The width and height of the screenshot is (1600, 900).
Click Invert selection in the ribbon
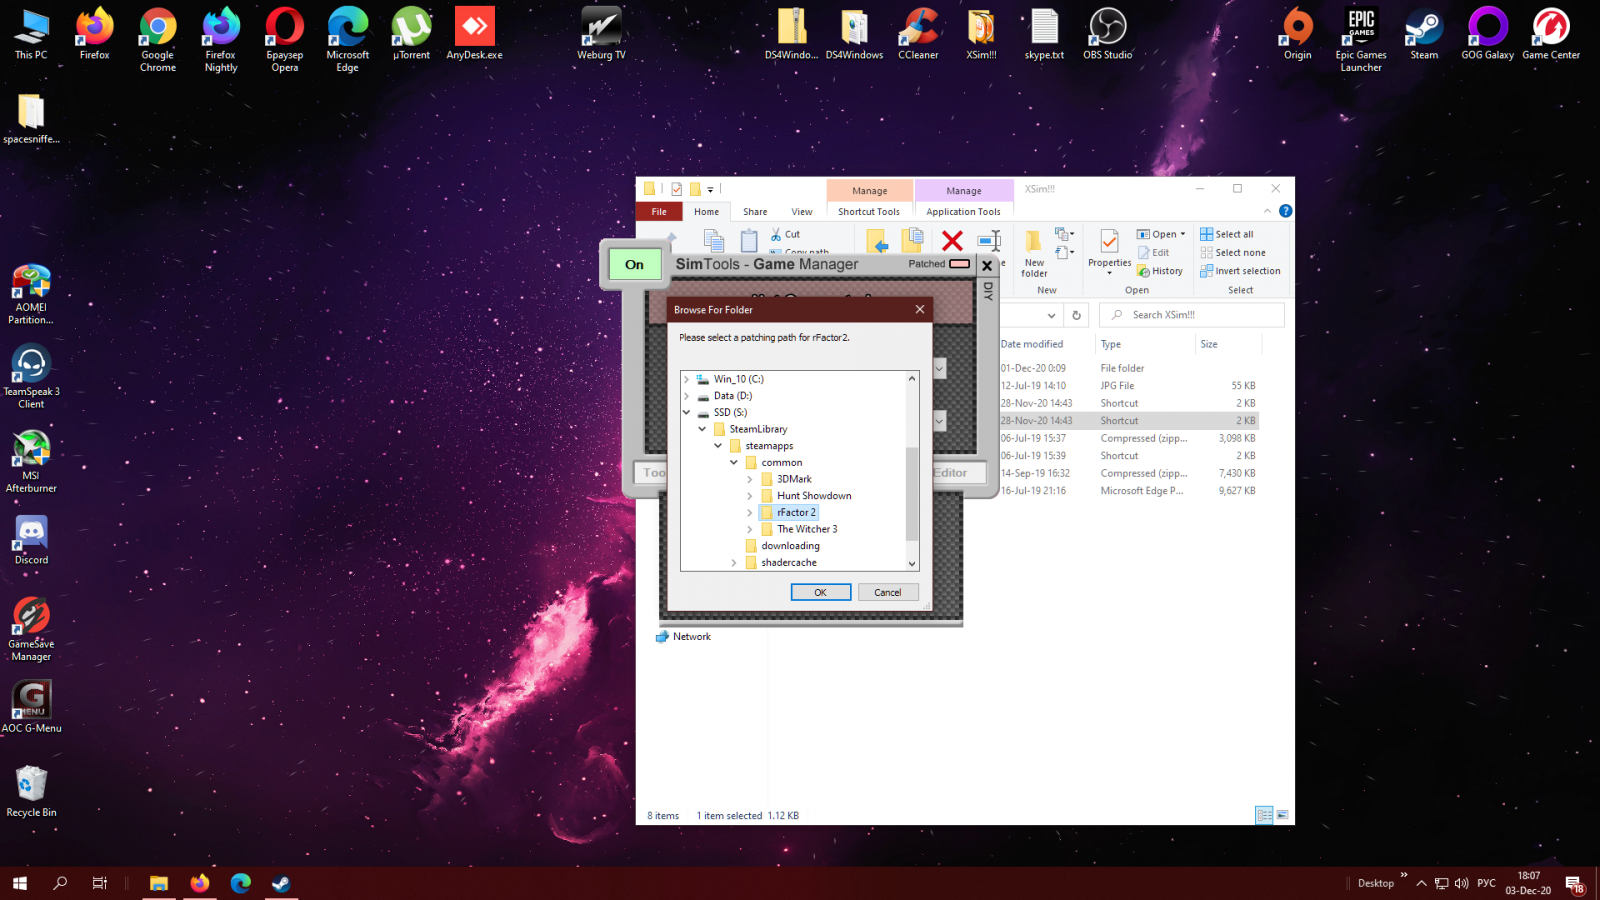[x=1240, y=271]
